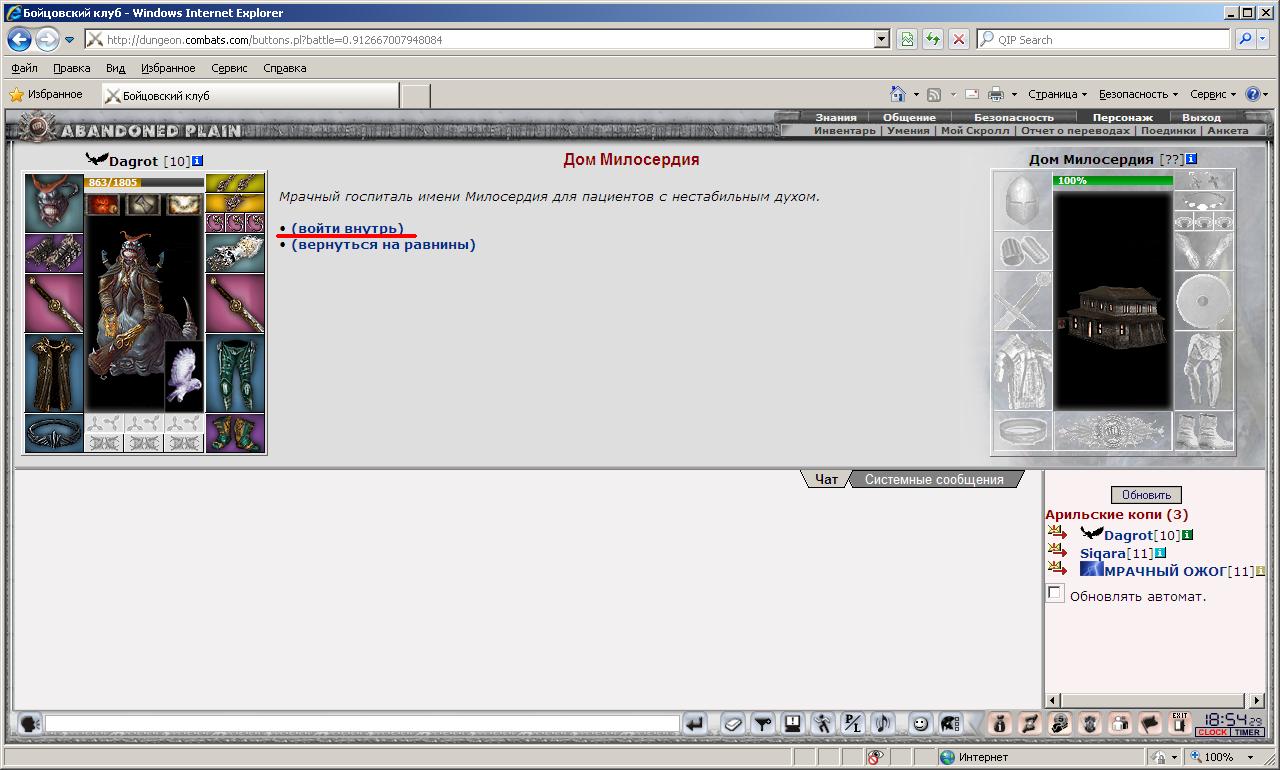
Task: Open Страница dropdown in command bar
Action: tap(1057, 94)
